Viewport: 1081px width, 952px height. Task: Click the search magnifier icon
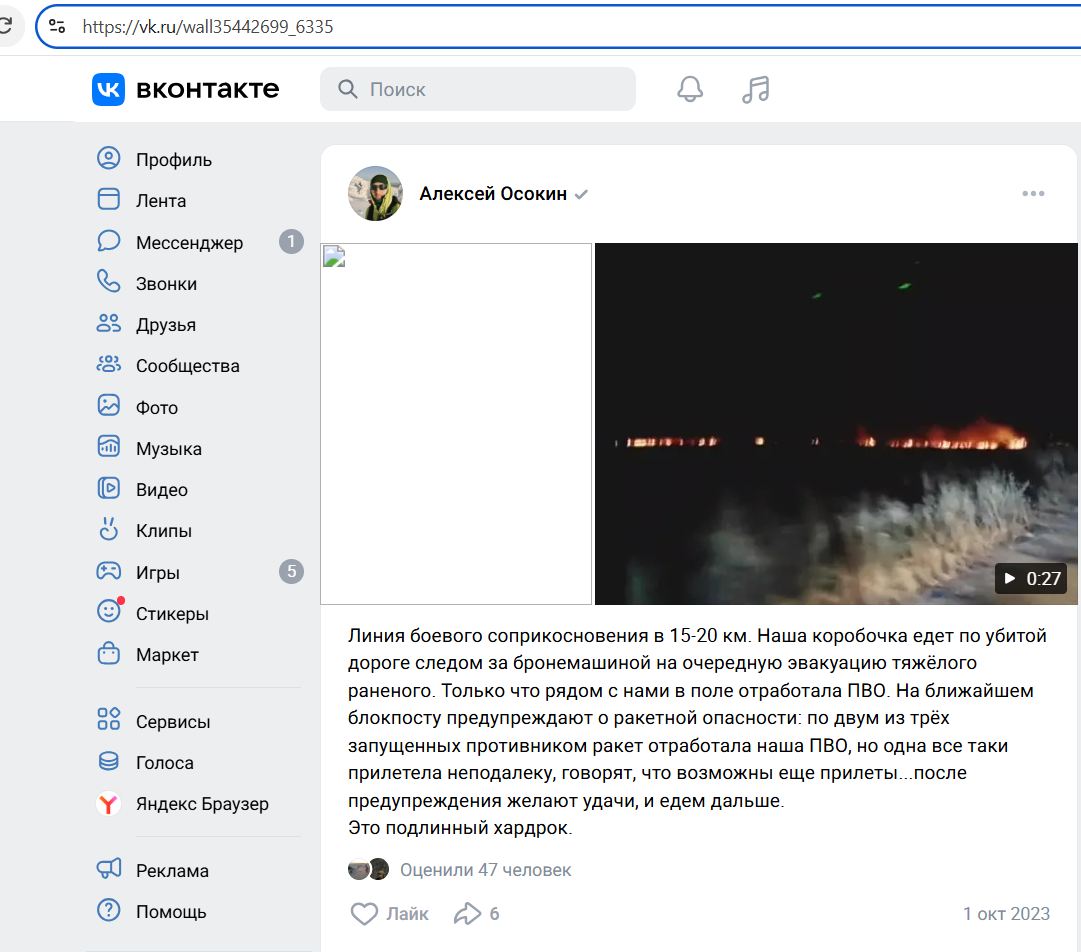[347, 89]
